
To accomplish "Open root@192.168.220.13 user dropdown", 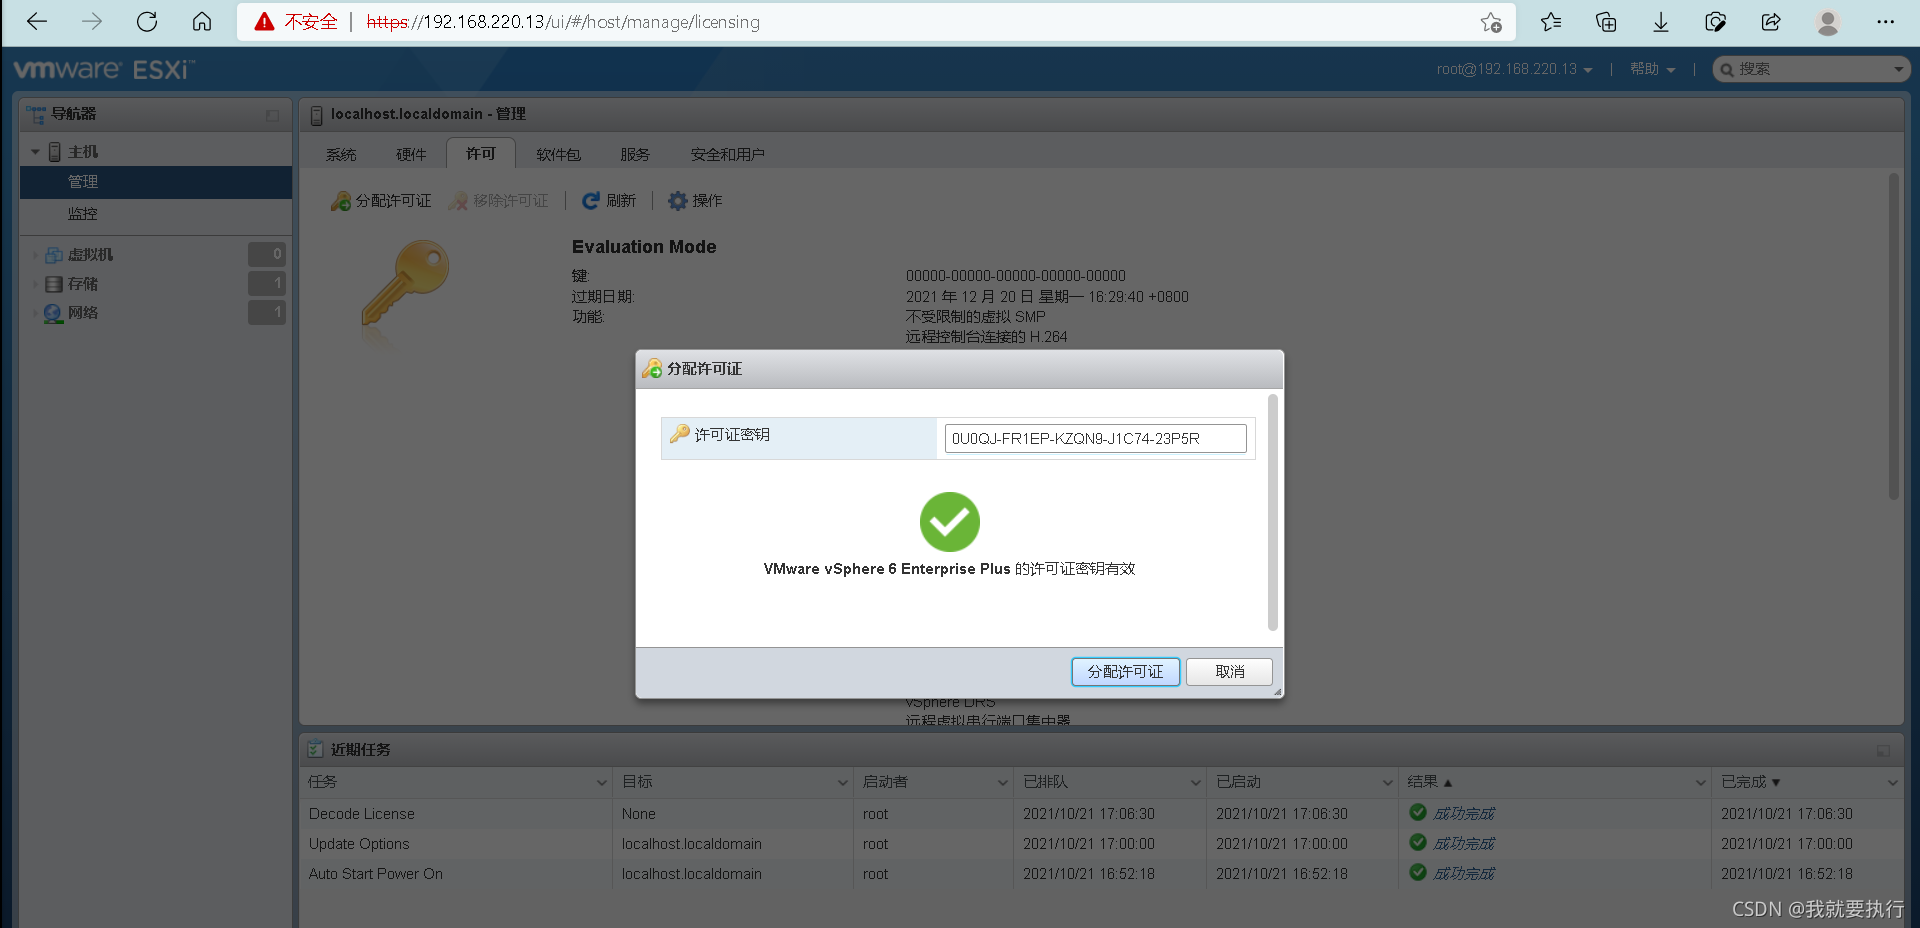I will pyautogui.click(x=1515, y=69).
